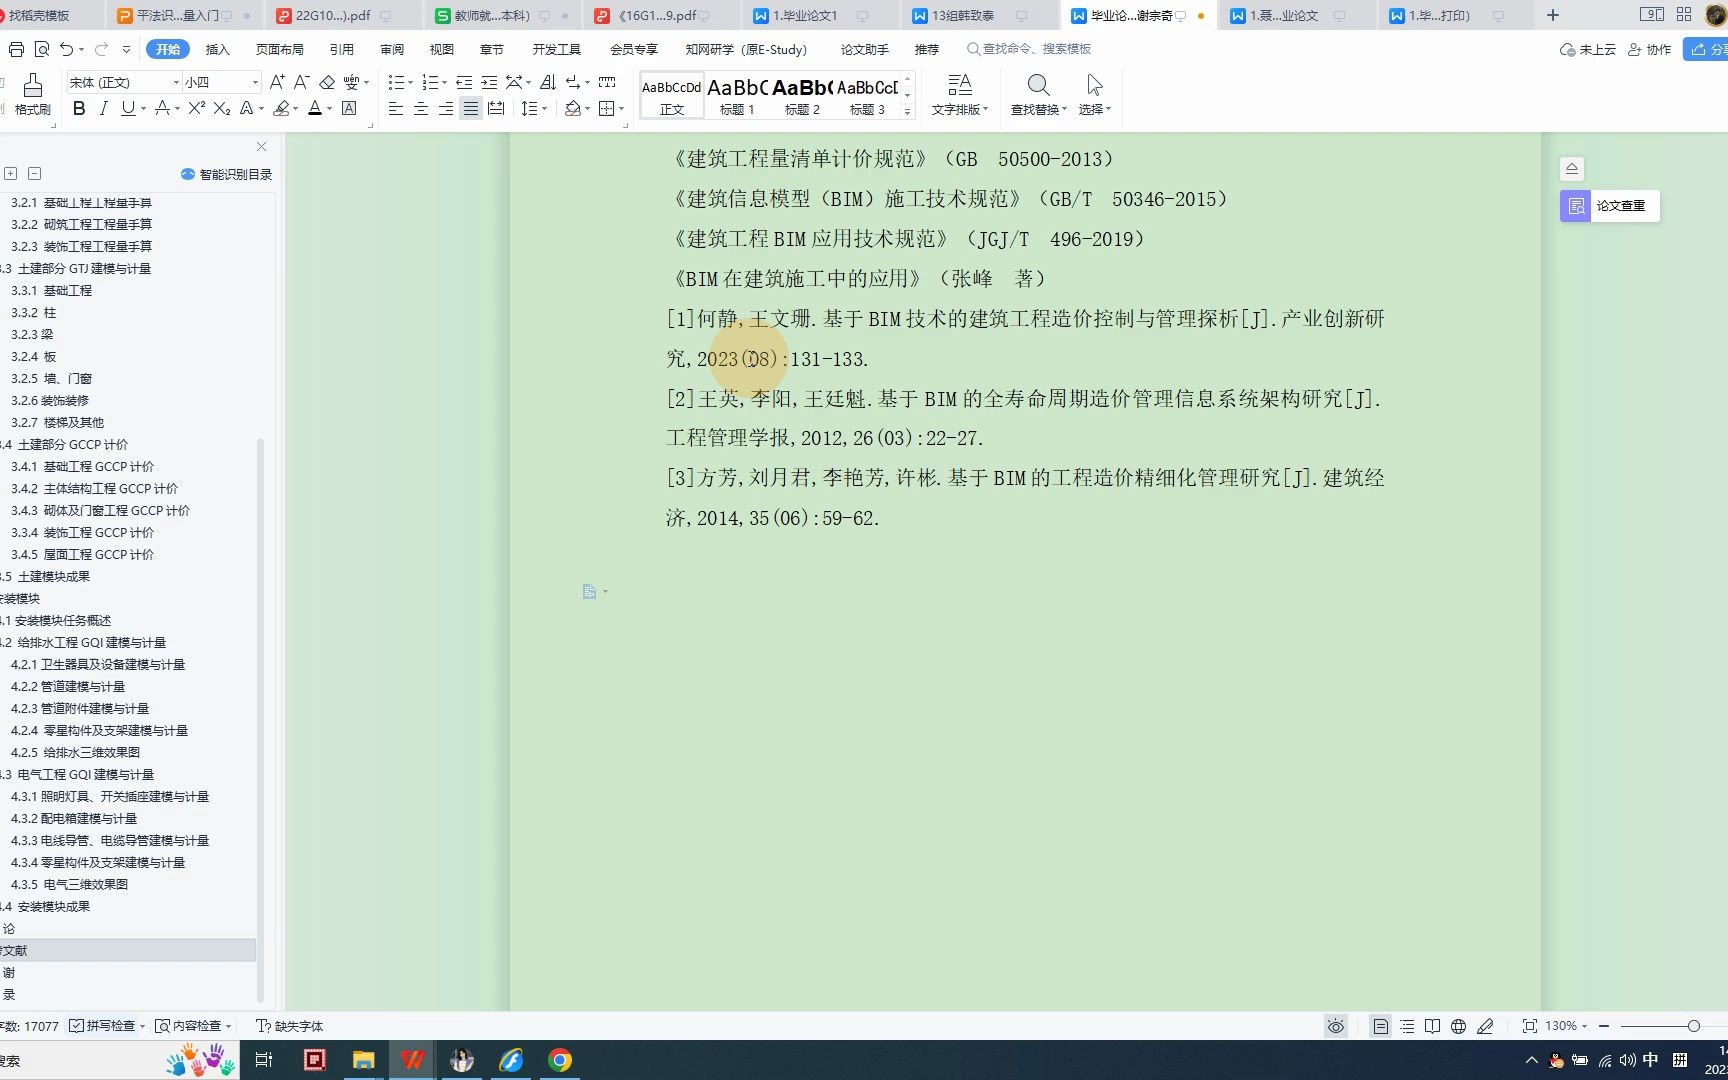Decrease paragraph indent
Screen dimensions: 1728x1080
click(x=464, y=82)
